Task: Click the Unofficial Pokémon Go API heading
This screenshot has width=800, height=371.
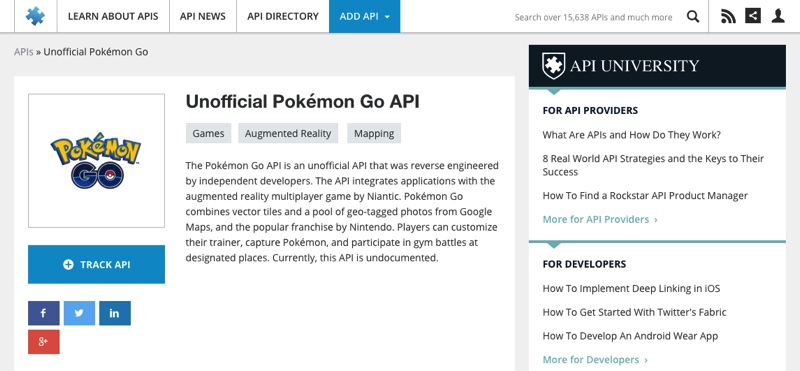Action: tap(303, 102)
